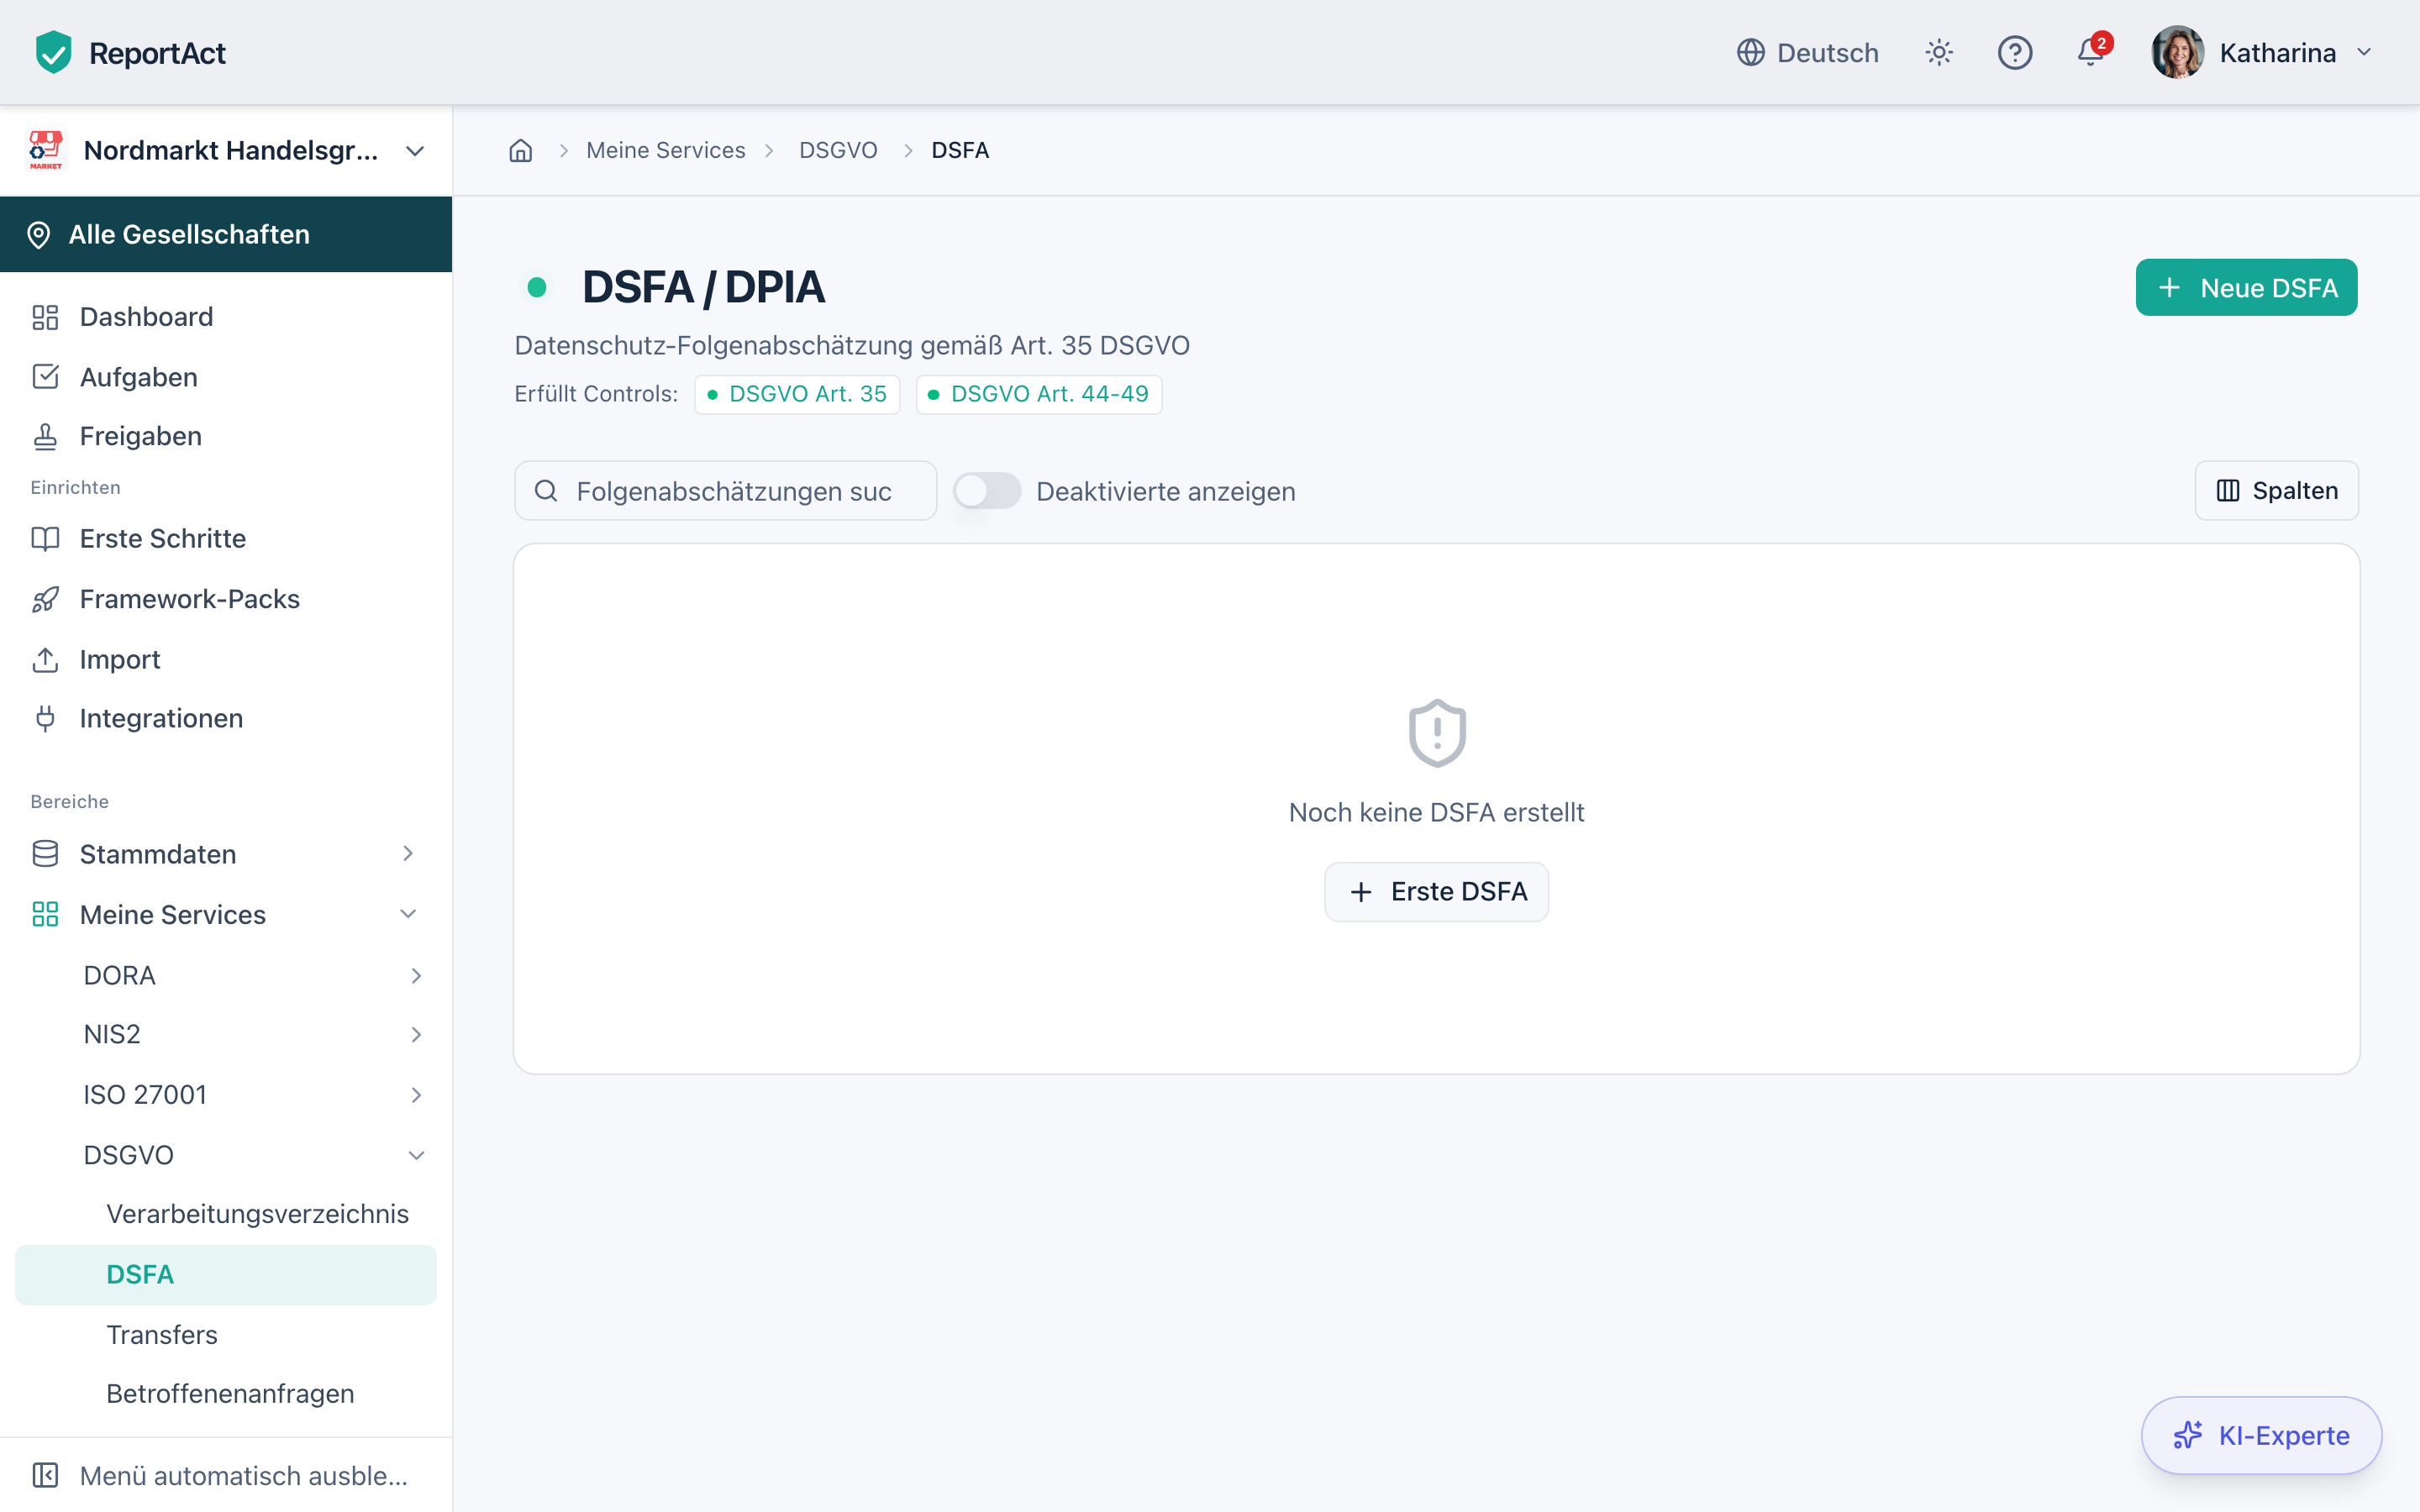The width and height of the screenshot is (2420, 1512).
Task: Click the Spalten columns icon
Action: pyautogui.click(x=2228, y=491)
